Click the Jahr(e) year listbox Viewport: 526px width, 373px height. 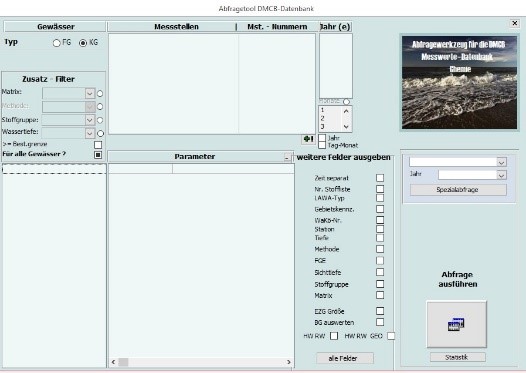click(x=335, y=66)
